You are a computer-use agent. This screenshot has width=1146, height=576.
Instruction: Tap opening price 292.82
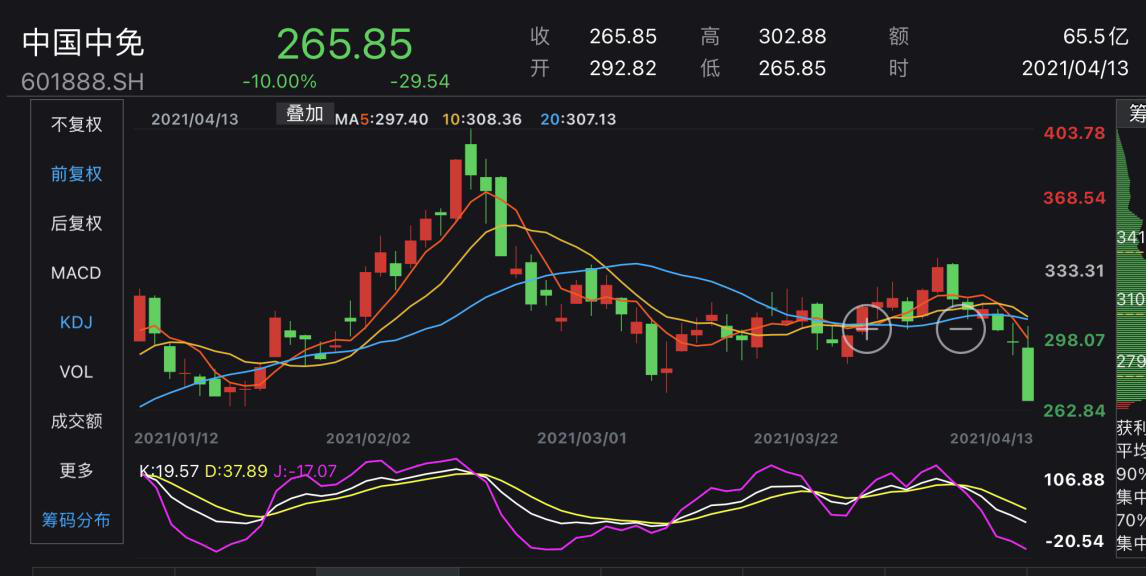pos(623,69)
